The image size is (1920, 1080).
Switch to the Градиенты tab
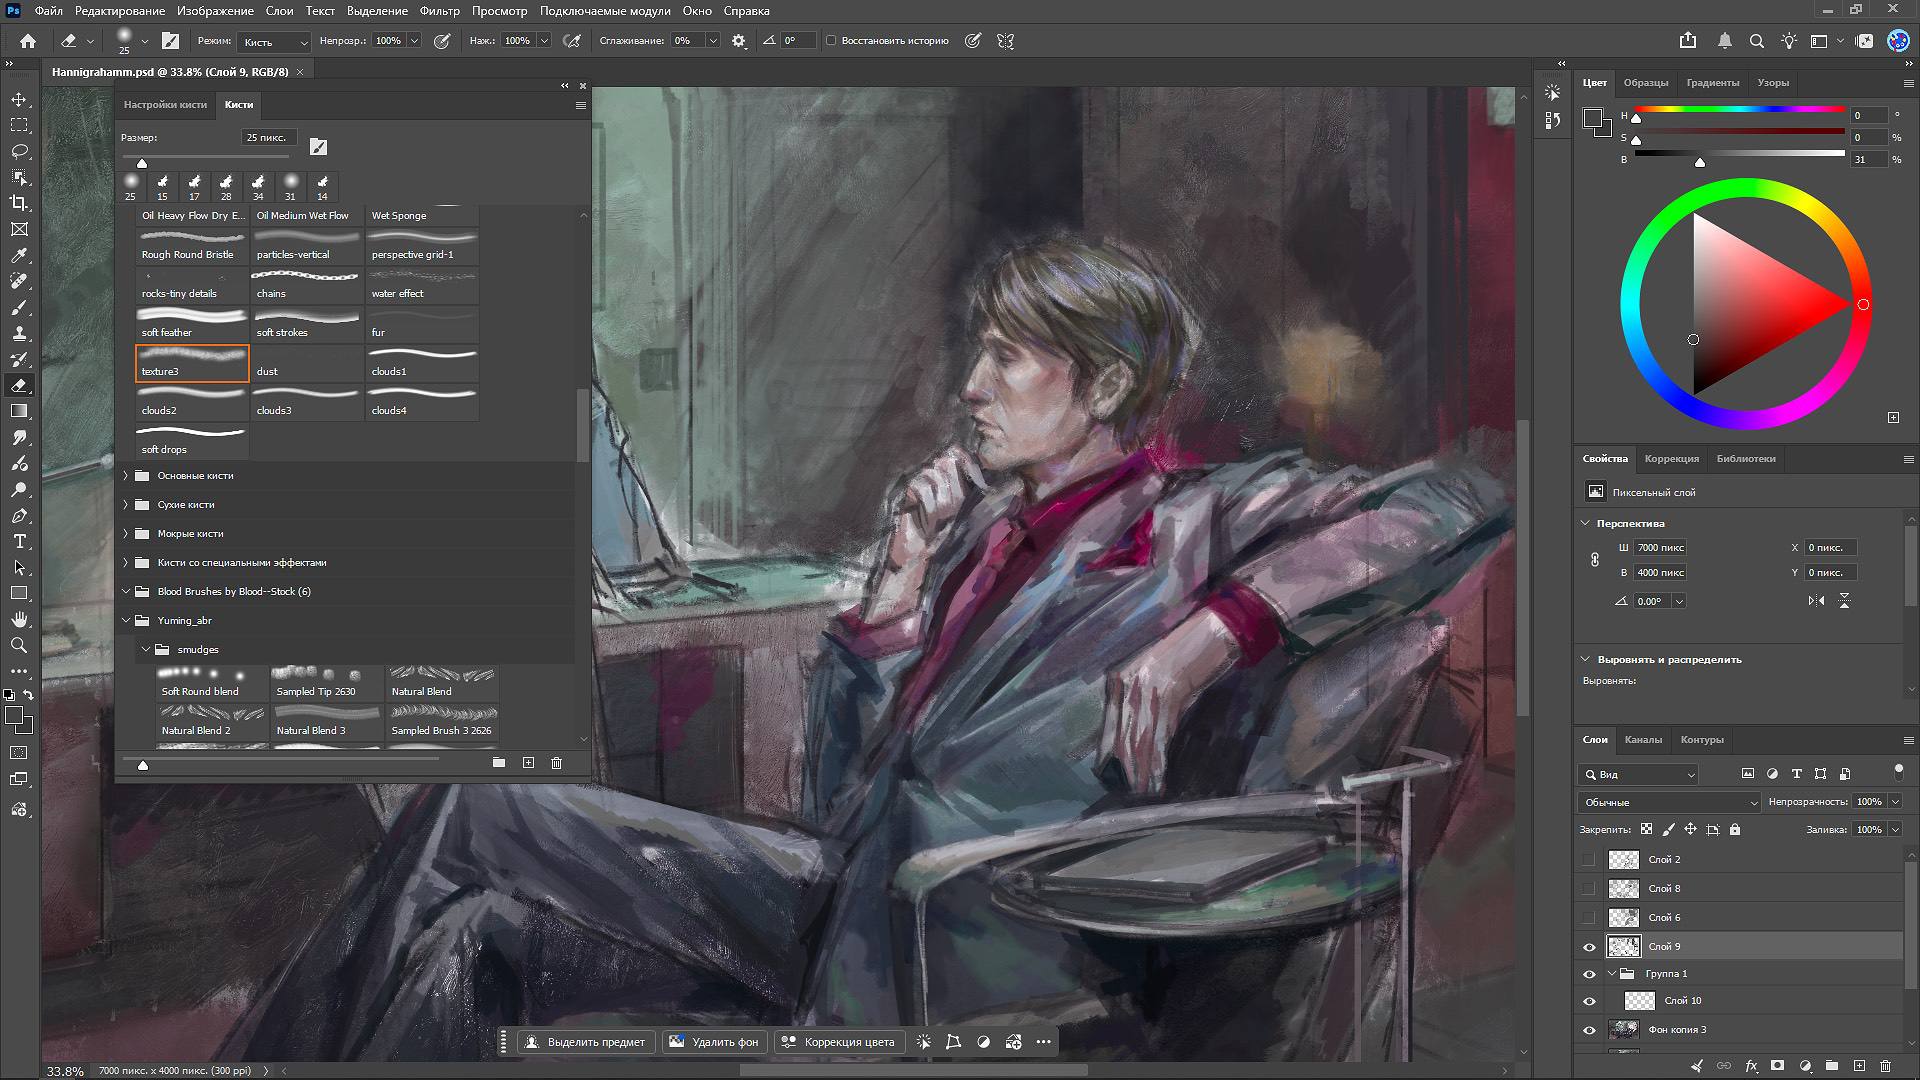point(1712,83)
